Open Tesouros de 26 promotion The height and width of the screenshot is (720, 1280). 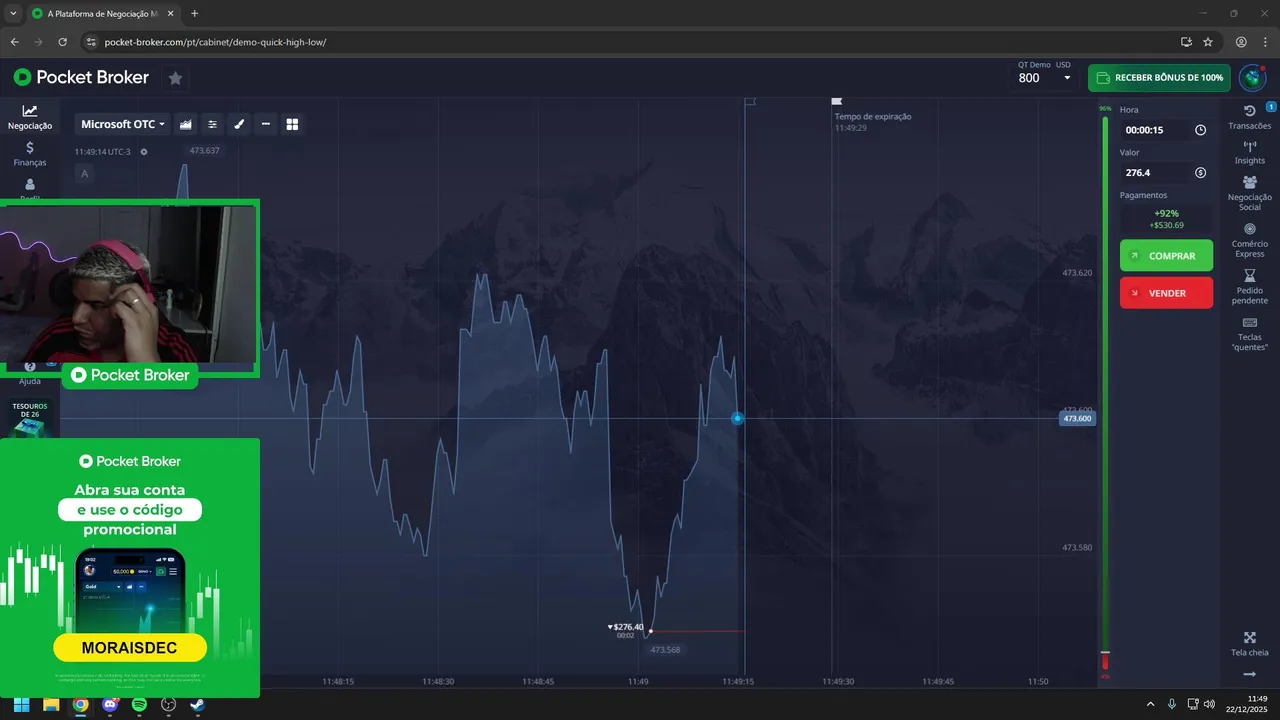[30, 419]
